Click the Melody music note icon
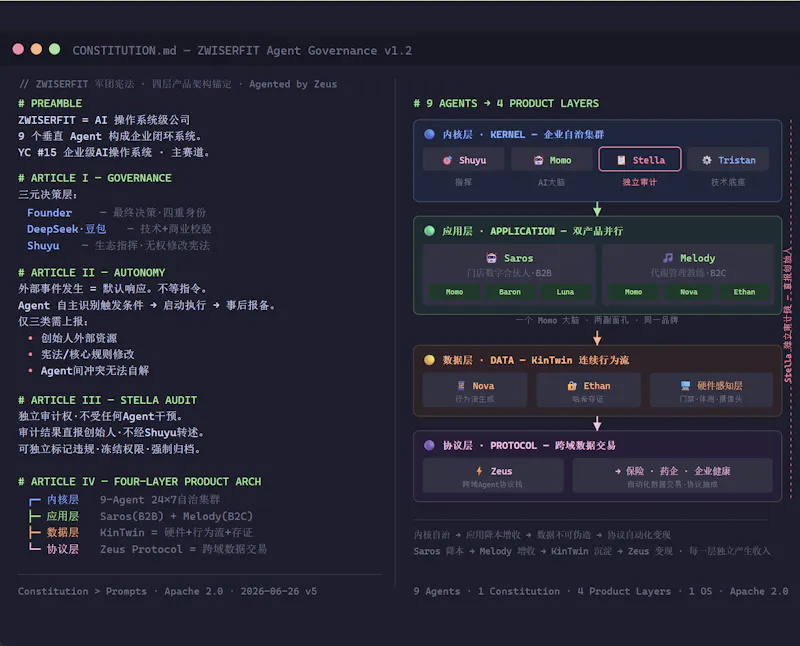The height and width of the screenshot is (646, 800). [668, 258]
